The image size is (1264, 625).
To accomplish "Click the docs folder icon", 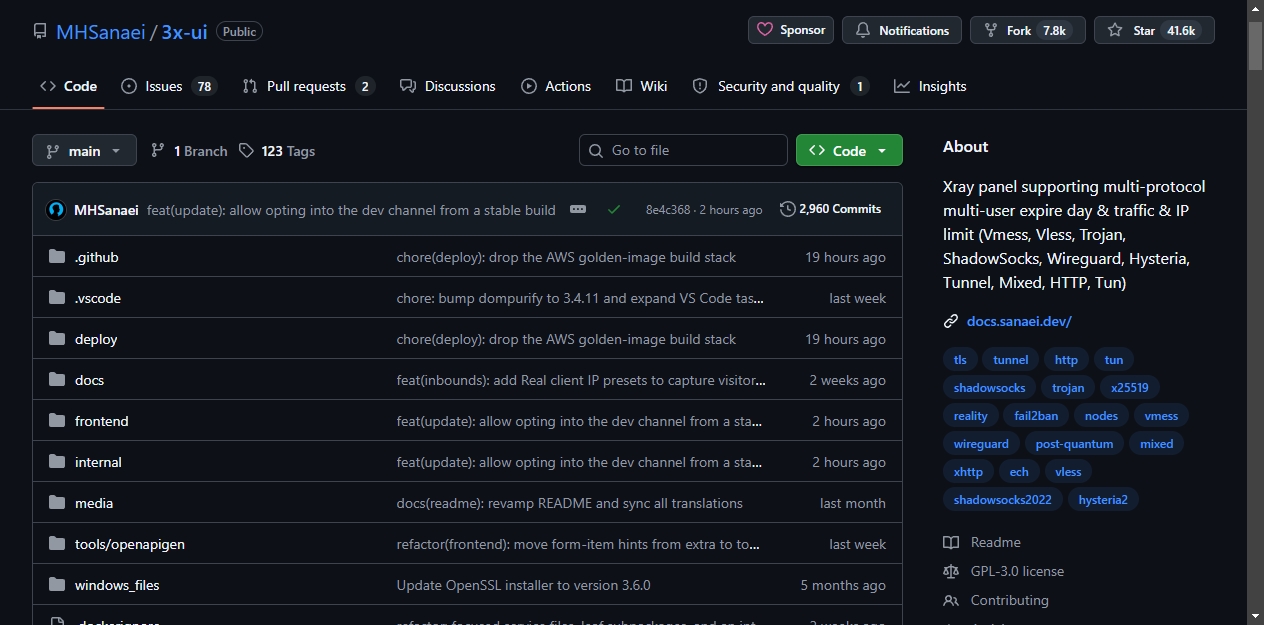I will point(57,380).
